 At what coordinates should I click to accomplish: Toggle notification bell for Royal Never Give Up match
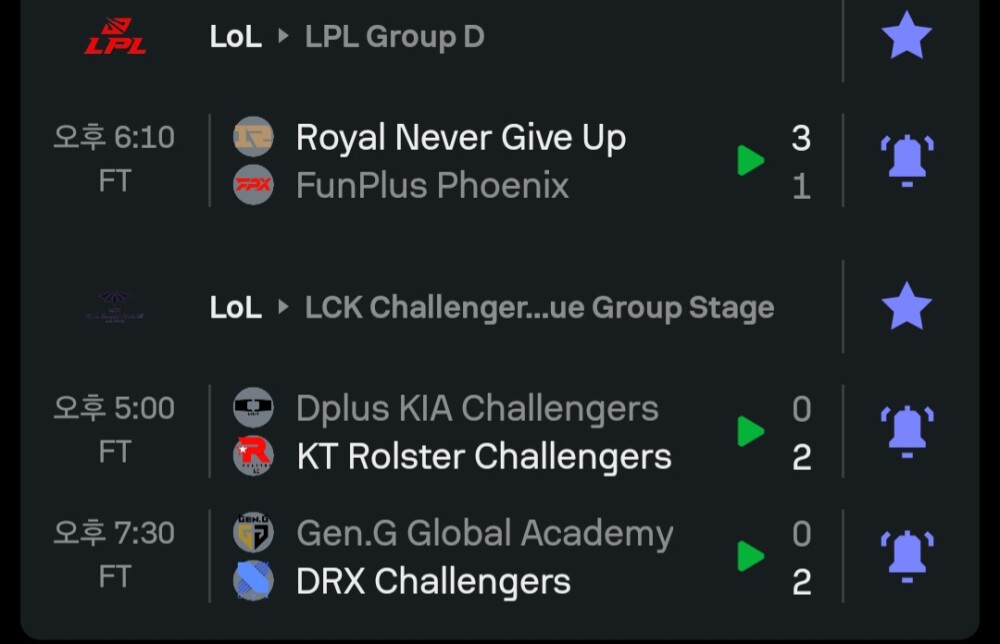(x=906, y=160)
